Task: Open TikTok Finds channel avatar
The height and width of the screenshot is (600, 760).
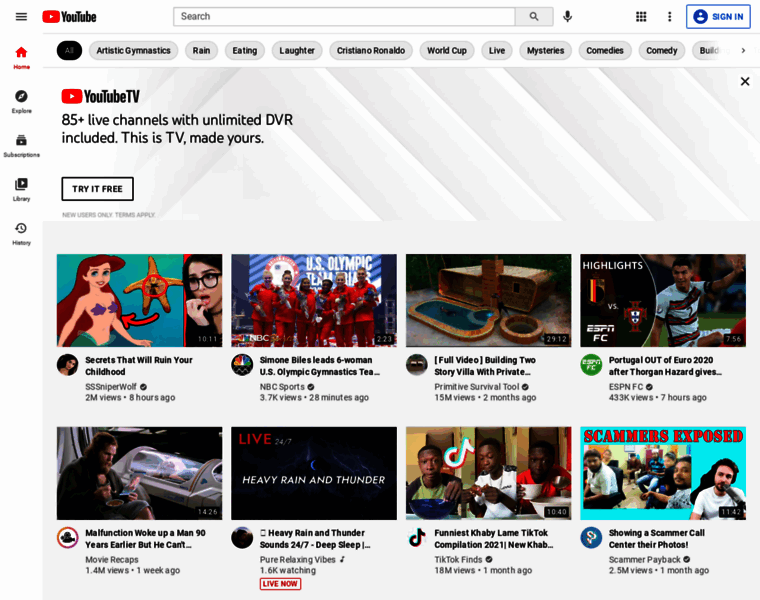Action: [416, 537]
